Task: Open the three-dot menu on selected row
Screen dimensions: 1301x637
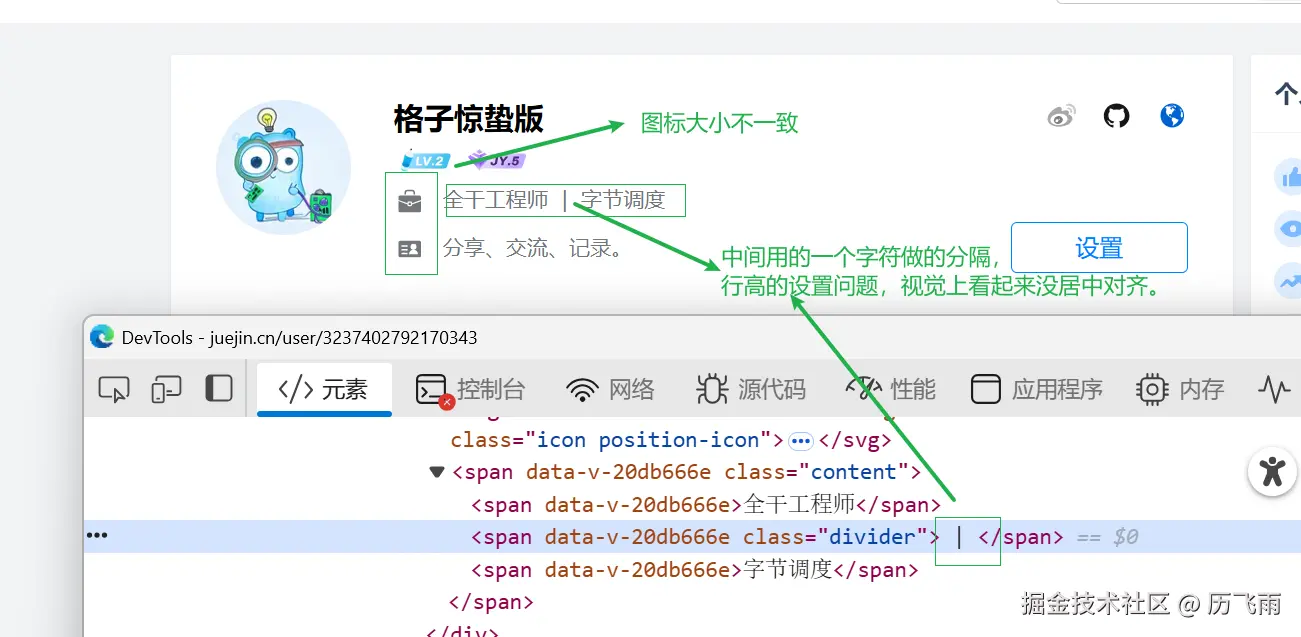Action: 97,536
